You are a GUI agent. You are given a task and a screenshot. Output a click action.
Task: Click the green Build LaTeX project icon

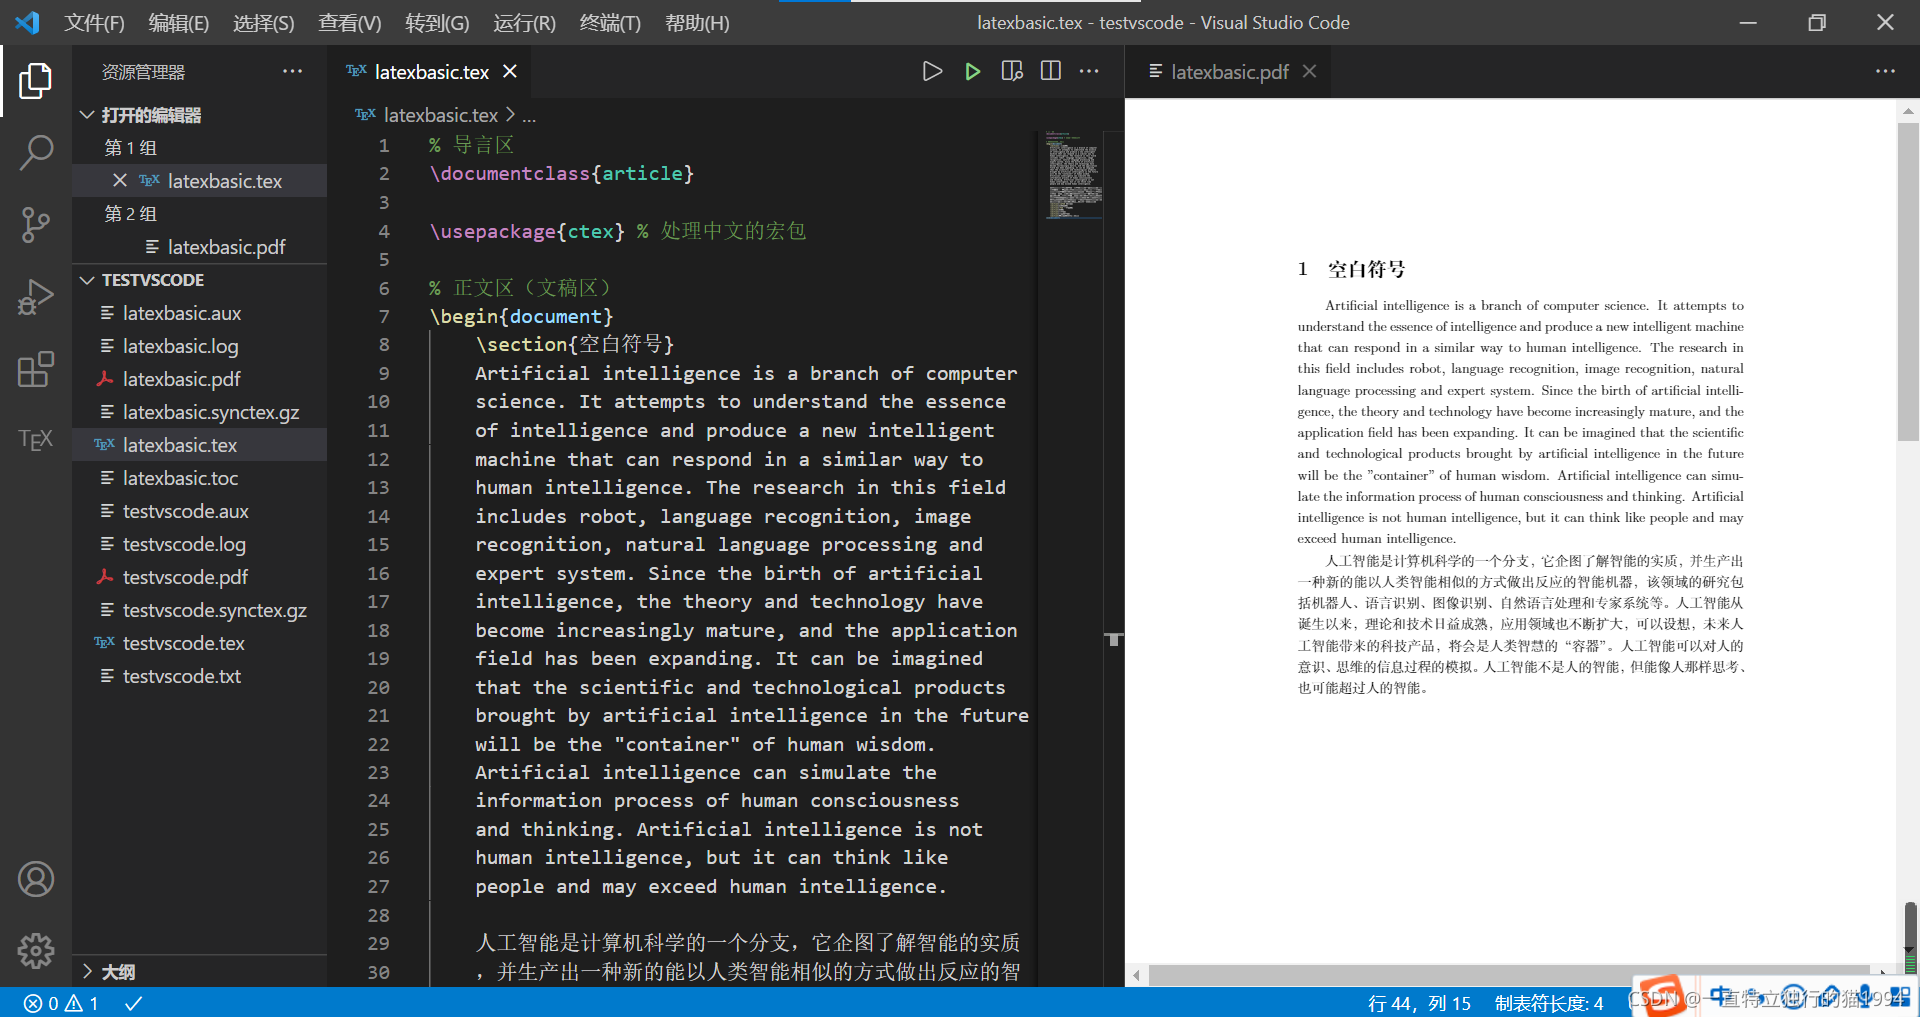click(x=972, y=71)
